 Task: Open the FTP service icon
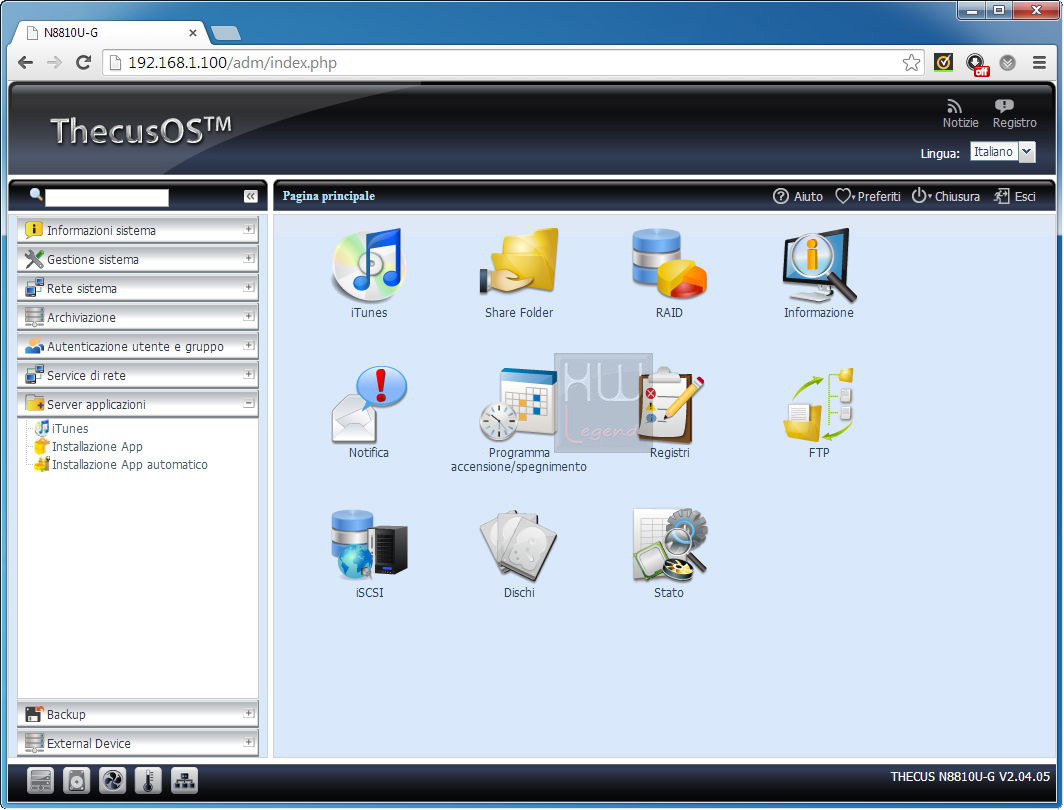coord(818,404)
